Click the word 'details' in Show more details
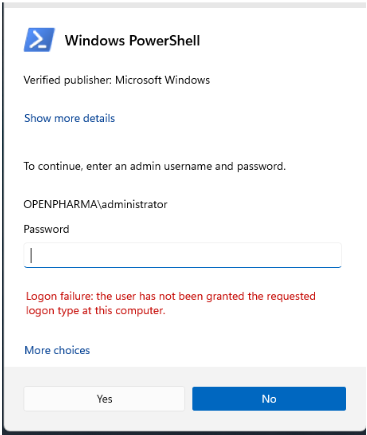367x435 pixels. 99,118
